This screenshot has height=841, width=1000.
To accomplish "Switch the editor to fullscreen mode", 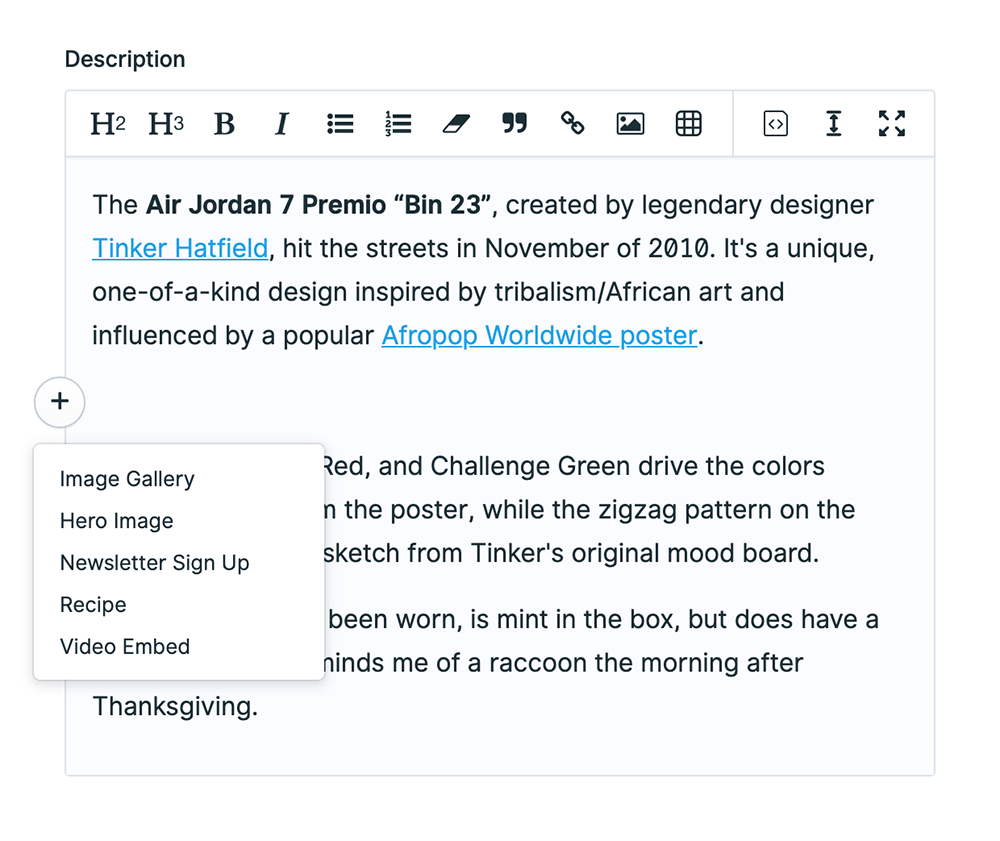I will tap(892, 124).
